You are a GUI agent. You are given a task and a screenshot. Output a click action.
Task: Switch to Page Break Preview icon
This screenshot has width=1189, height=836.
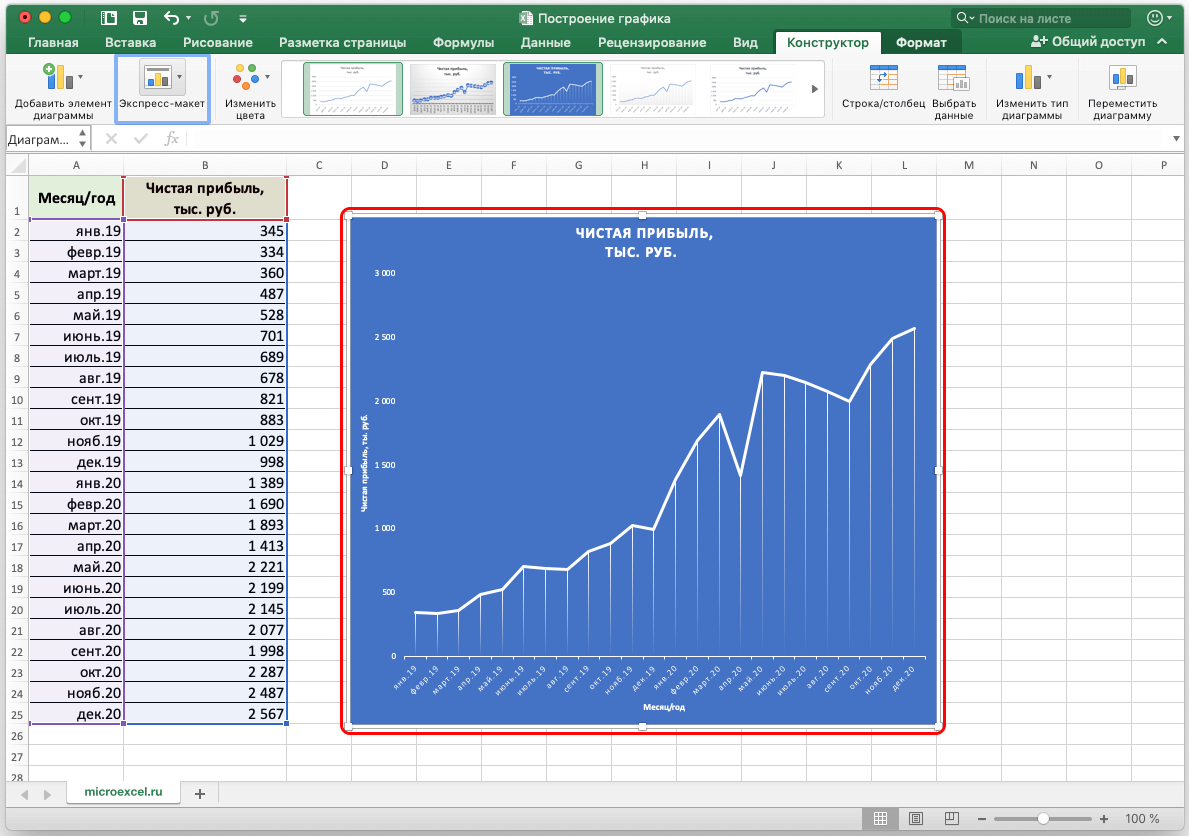point(951,819)
